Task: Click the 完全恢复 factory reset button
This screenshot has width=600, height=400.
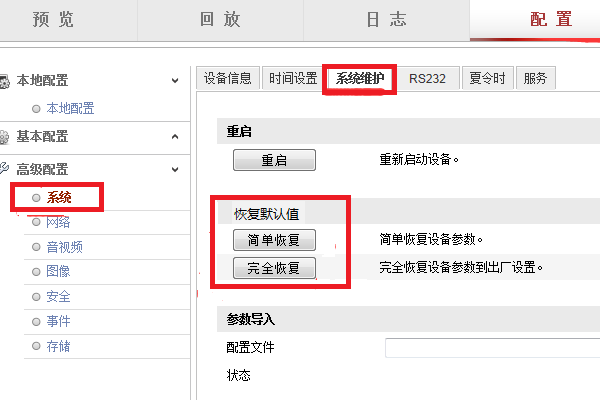Action: coord(274,268)
